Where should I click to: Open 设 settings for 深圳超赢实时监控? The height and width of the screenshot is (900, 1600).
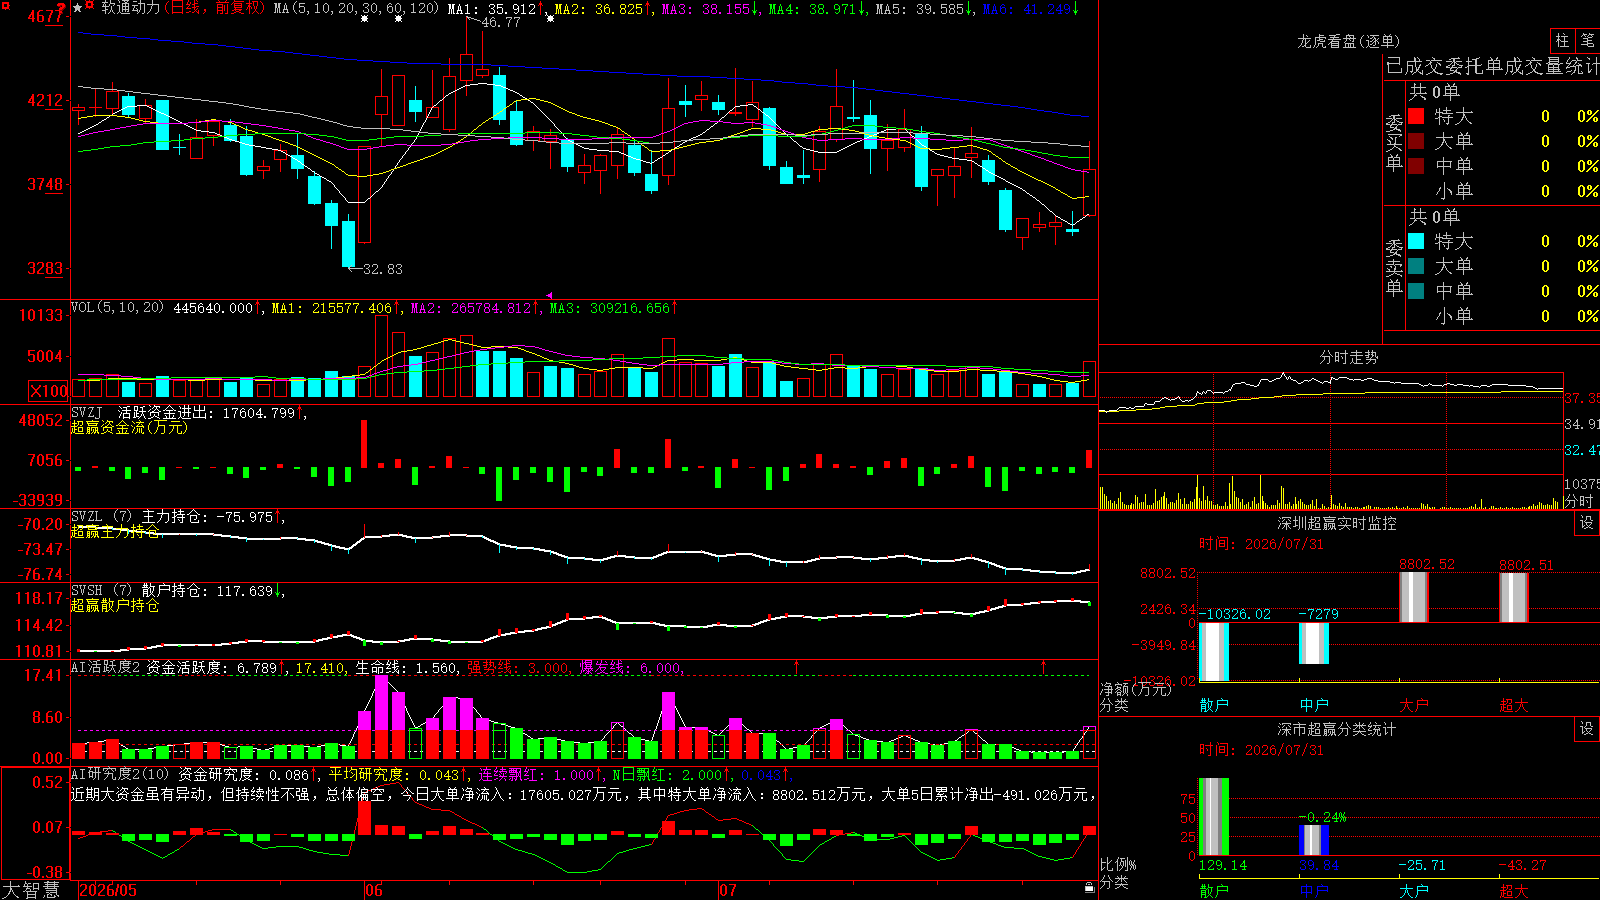[1587, 523]
